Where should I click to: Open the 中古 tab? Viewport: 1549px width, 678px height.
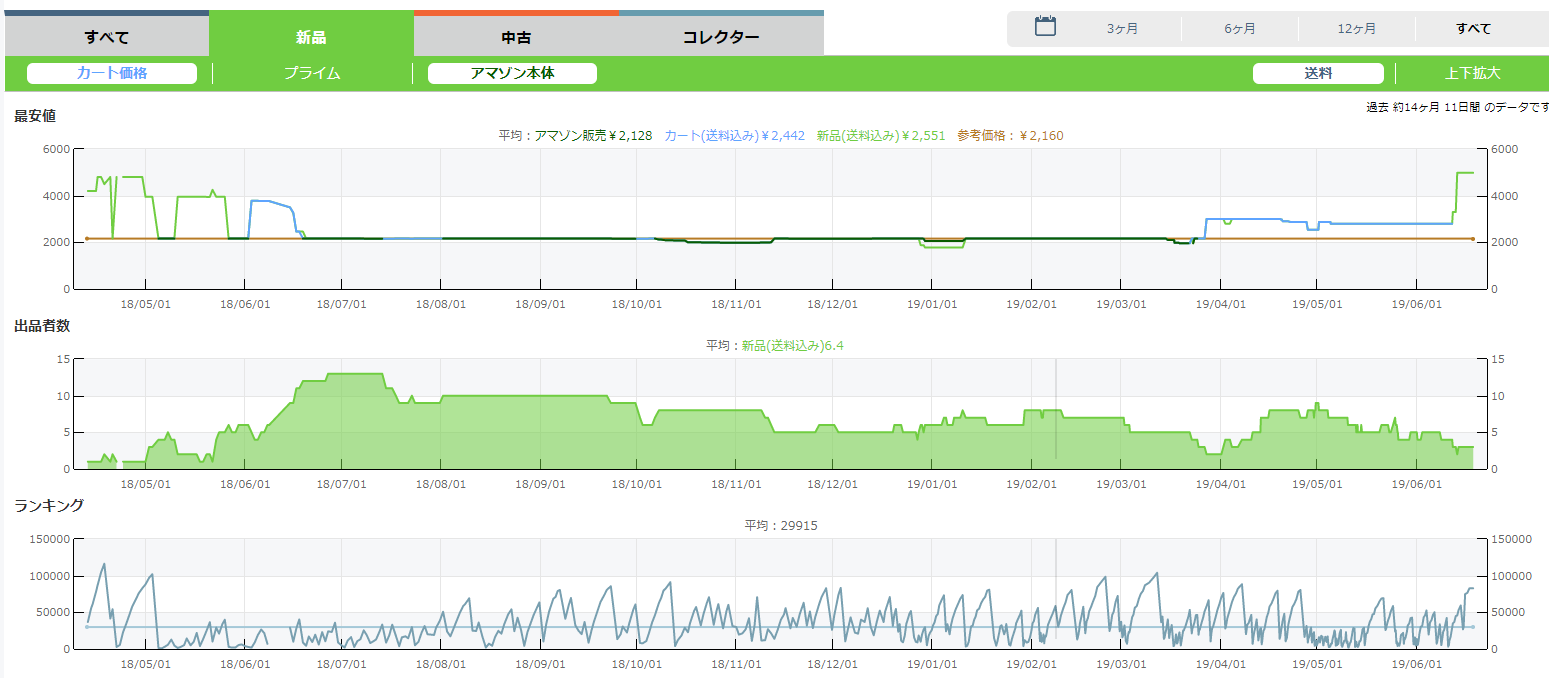pos(516,38)
